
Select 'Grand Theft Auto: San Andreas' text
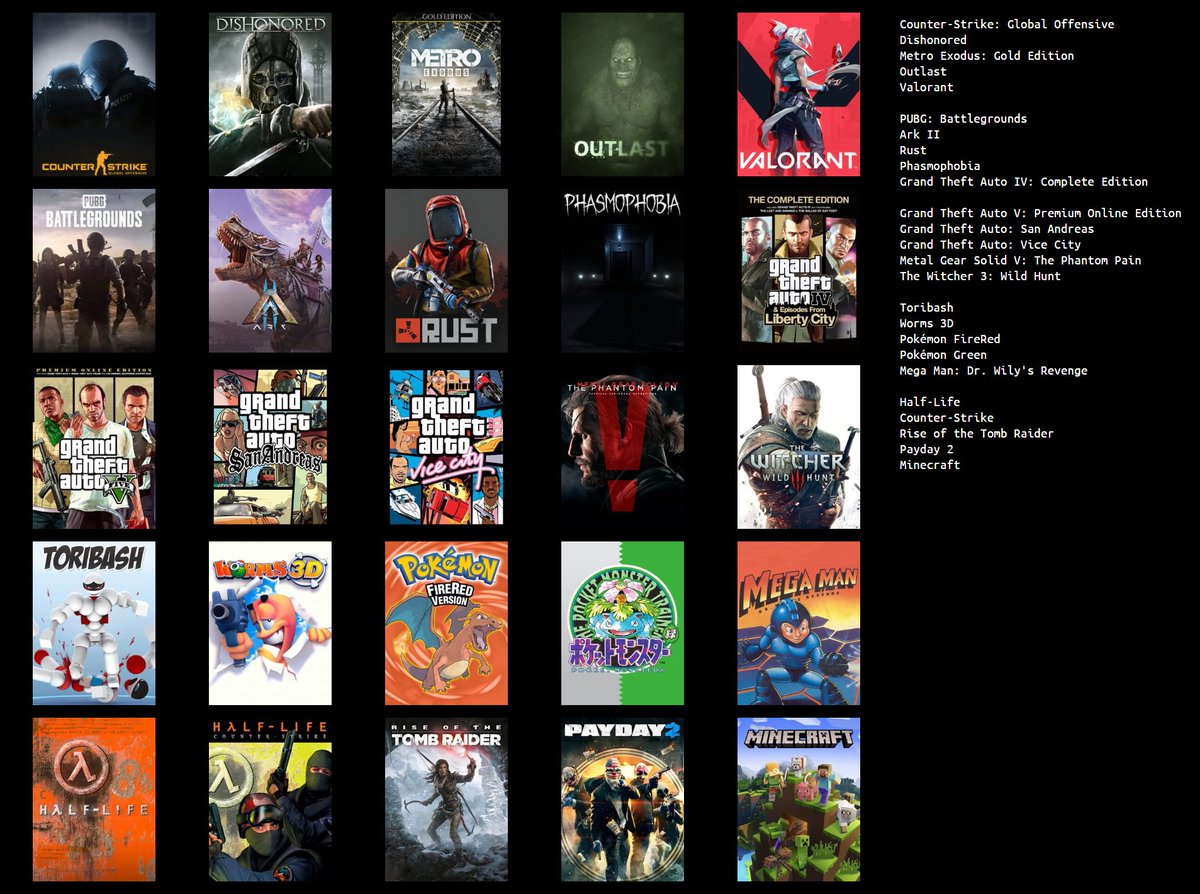coord(996,229)
